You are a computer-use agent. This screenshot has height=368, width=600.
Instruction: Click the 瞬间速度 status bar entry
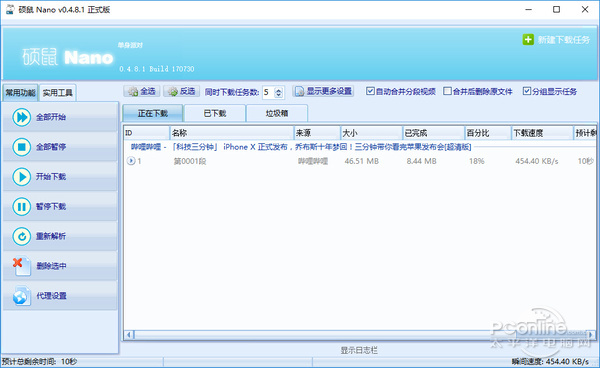(x=550, y=361)
